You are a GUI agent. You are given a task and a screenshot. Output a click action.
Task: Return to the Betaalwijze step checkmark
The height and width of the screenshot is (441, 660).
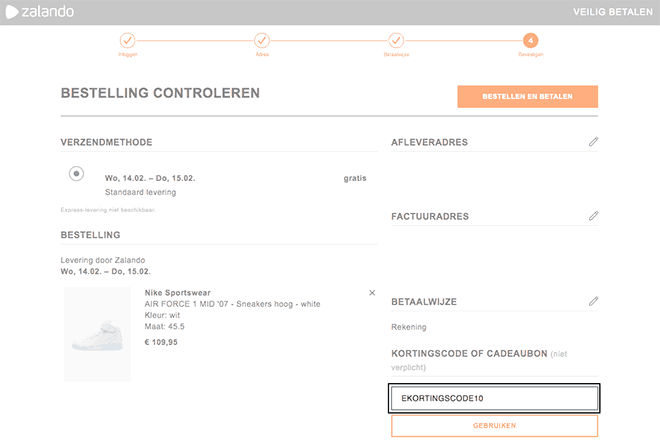(396, 40)
